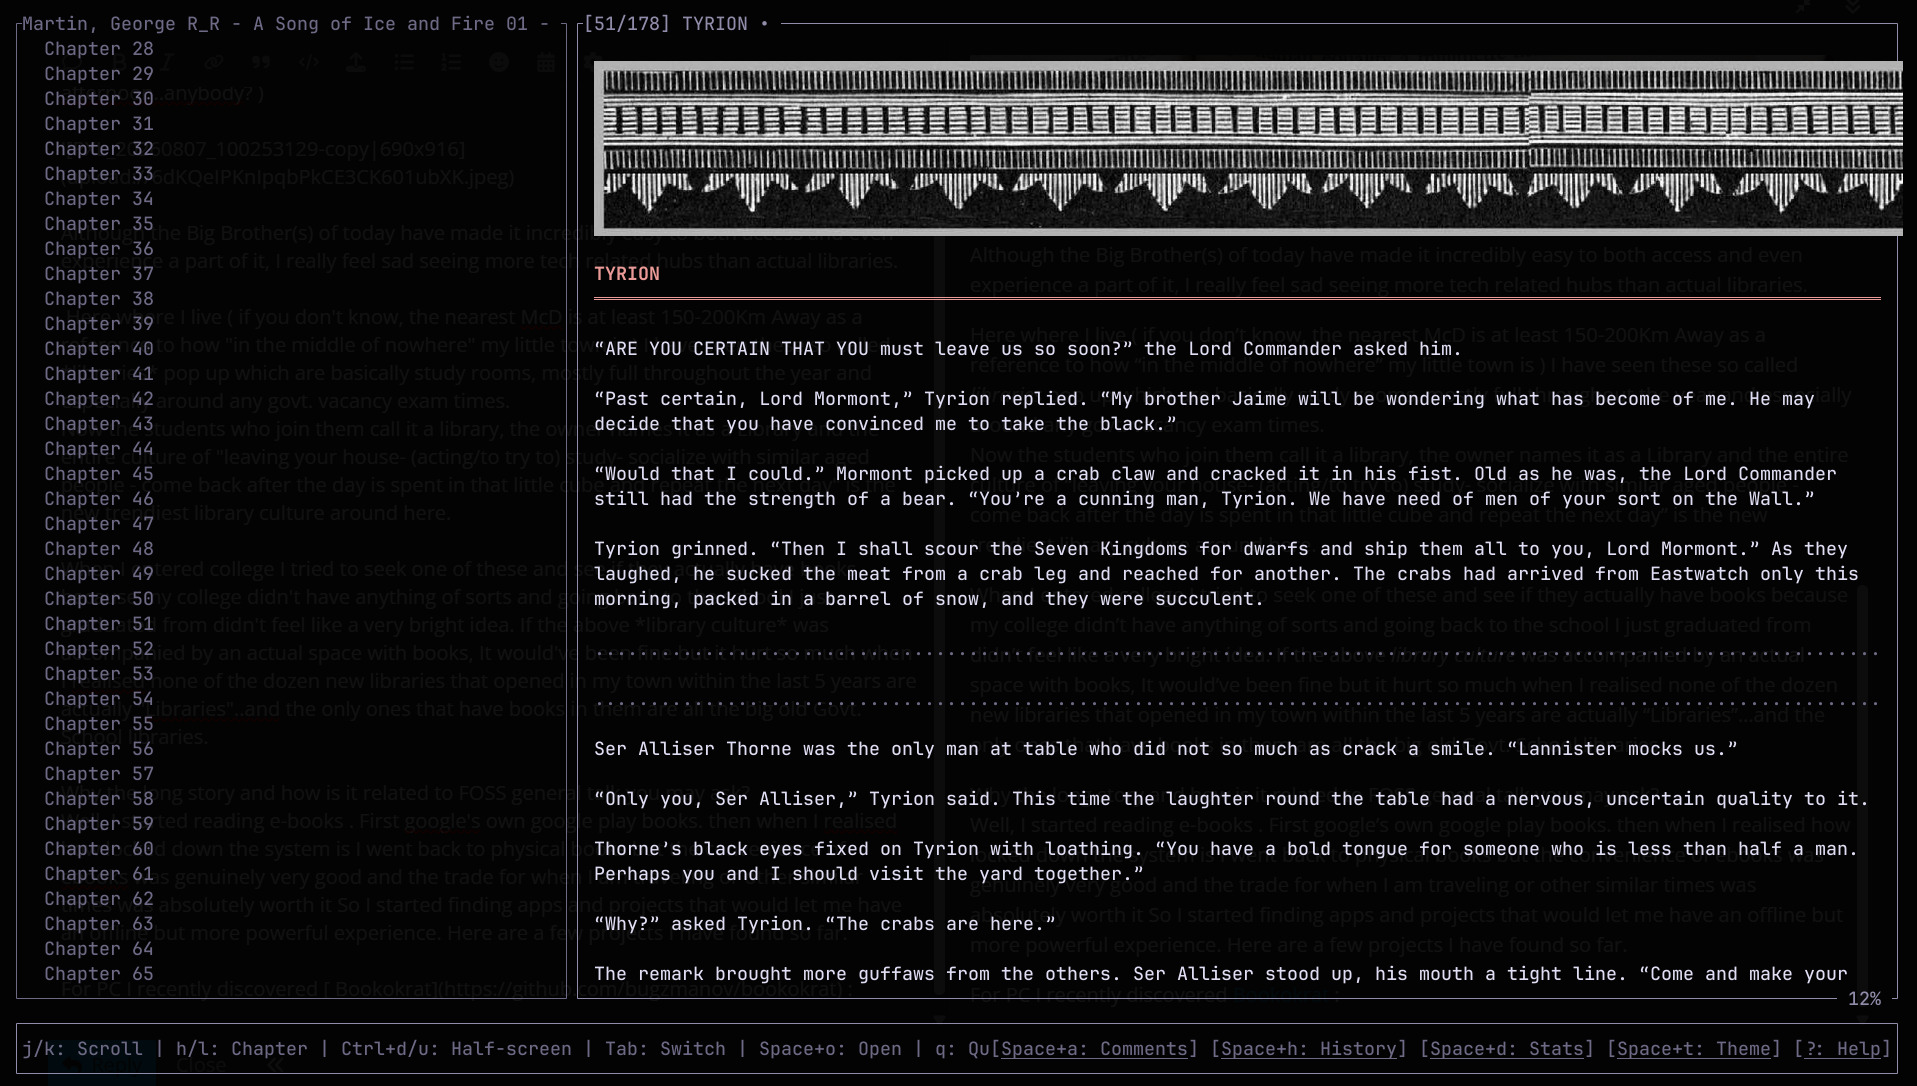The height and width of the screenshot is (1086, 1917).
Task: Jump to Chapter 53
Action: point(99,674)
